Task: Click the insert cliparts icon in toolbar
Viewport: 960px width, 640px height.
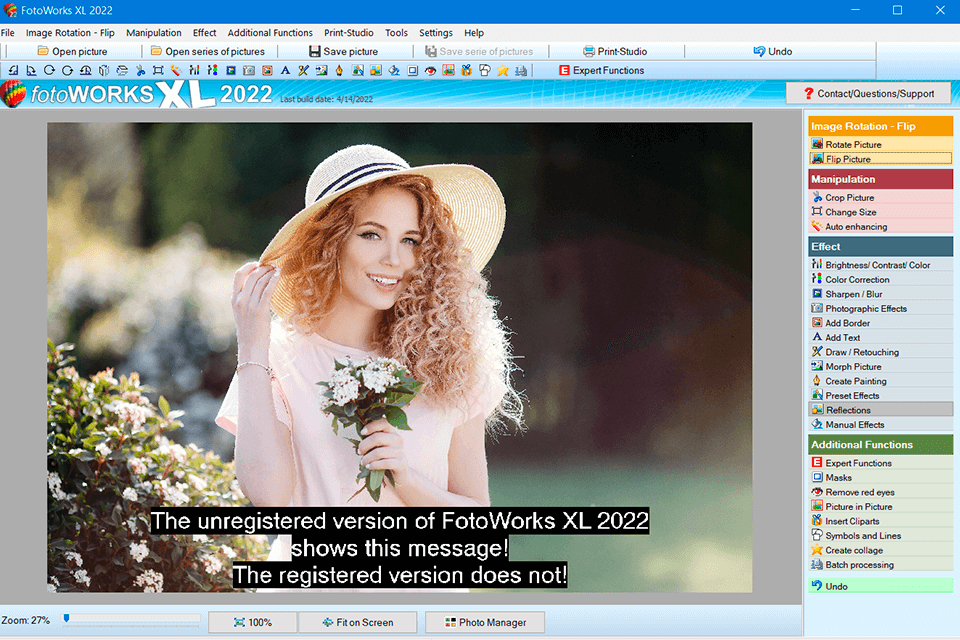Action: (x=467, y=70)
